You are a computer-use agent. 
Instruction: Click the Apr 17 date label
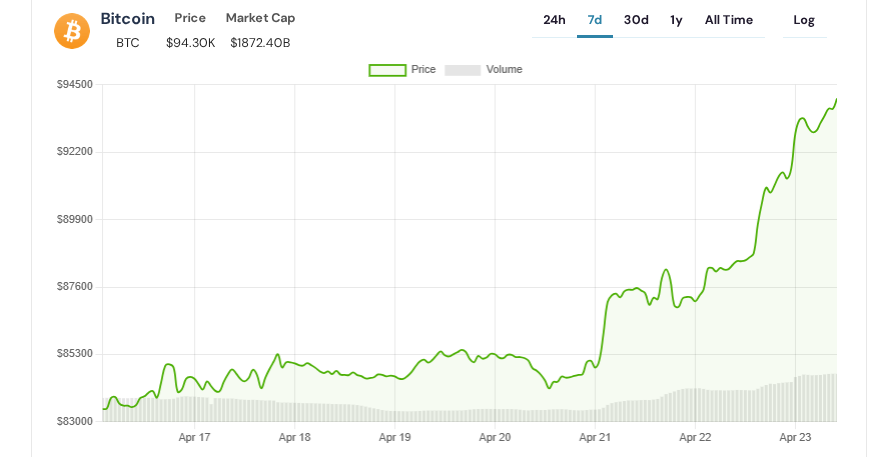click(195, 438)
